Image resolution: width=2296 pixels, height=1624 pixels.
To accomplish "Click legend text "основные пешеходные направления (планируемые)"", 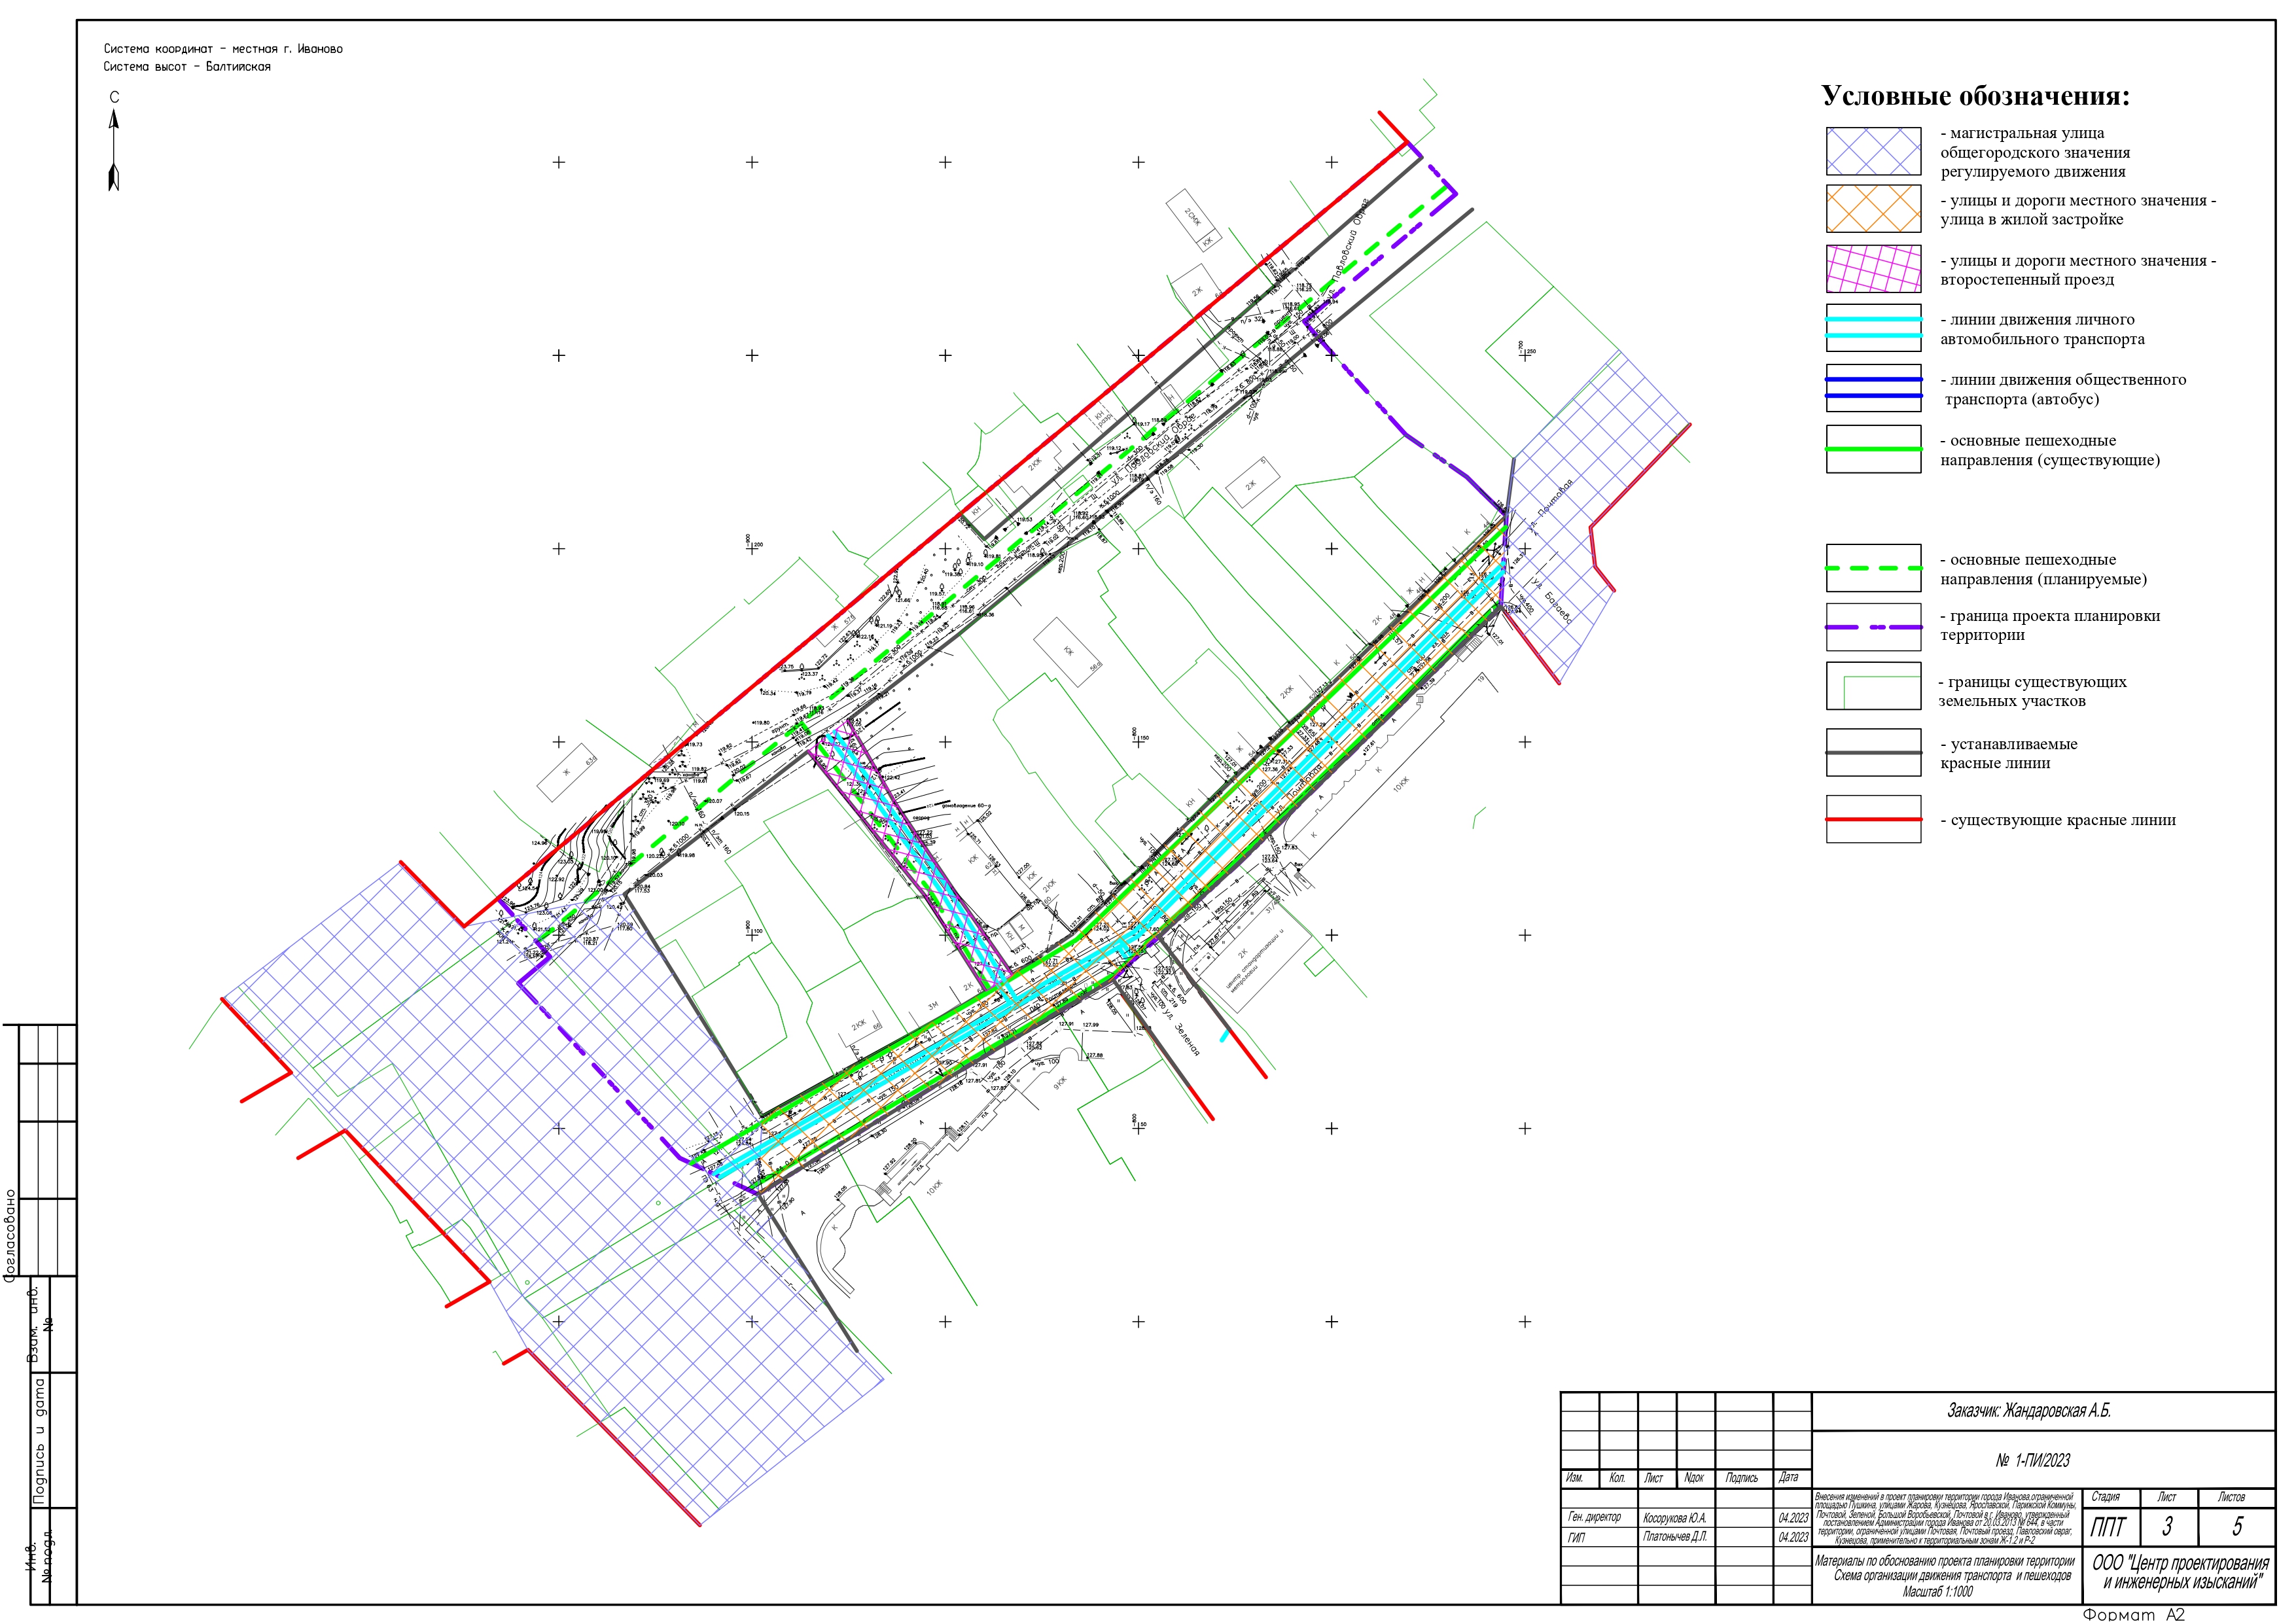I will click(2043, 569).
